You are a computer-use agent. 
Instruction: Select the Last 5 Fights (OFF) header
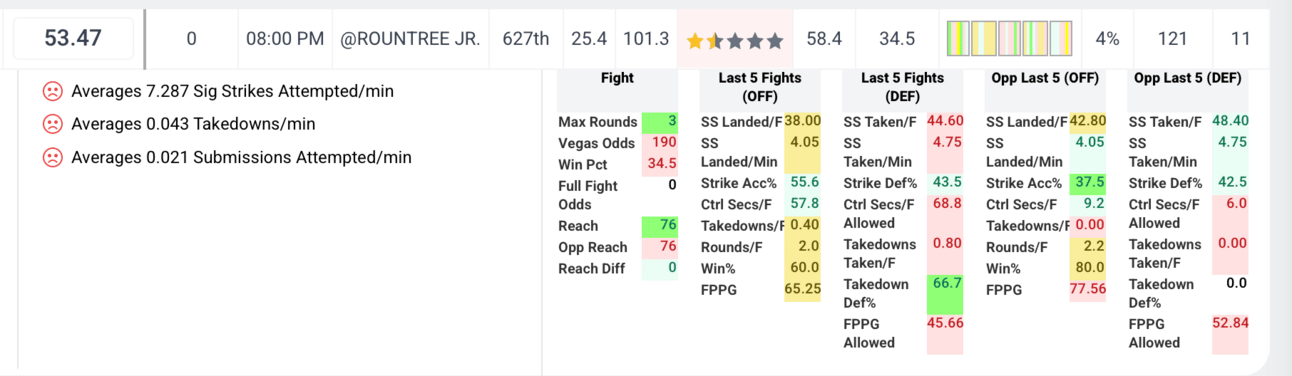760,87
